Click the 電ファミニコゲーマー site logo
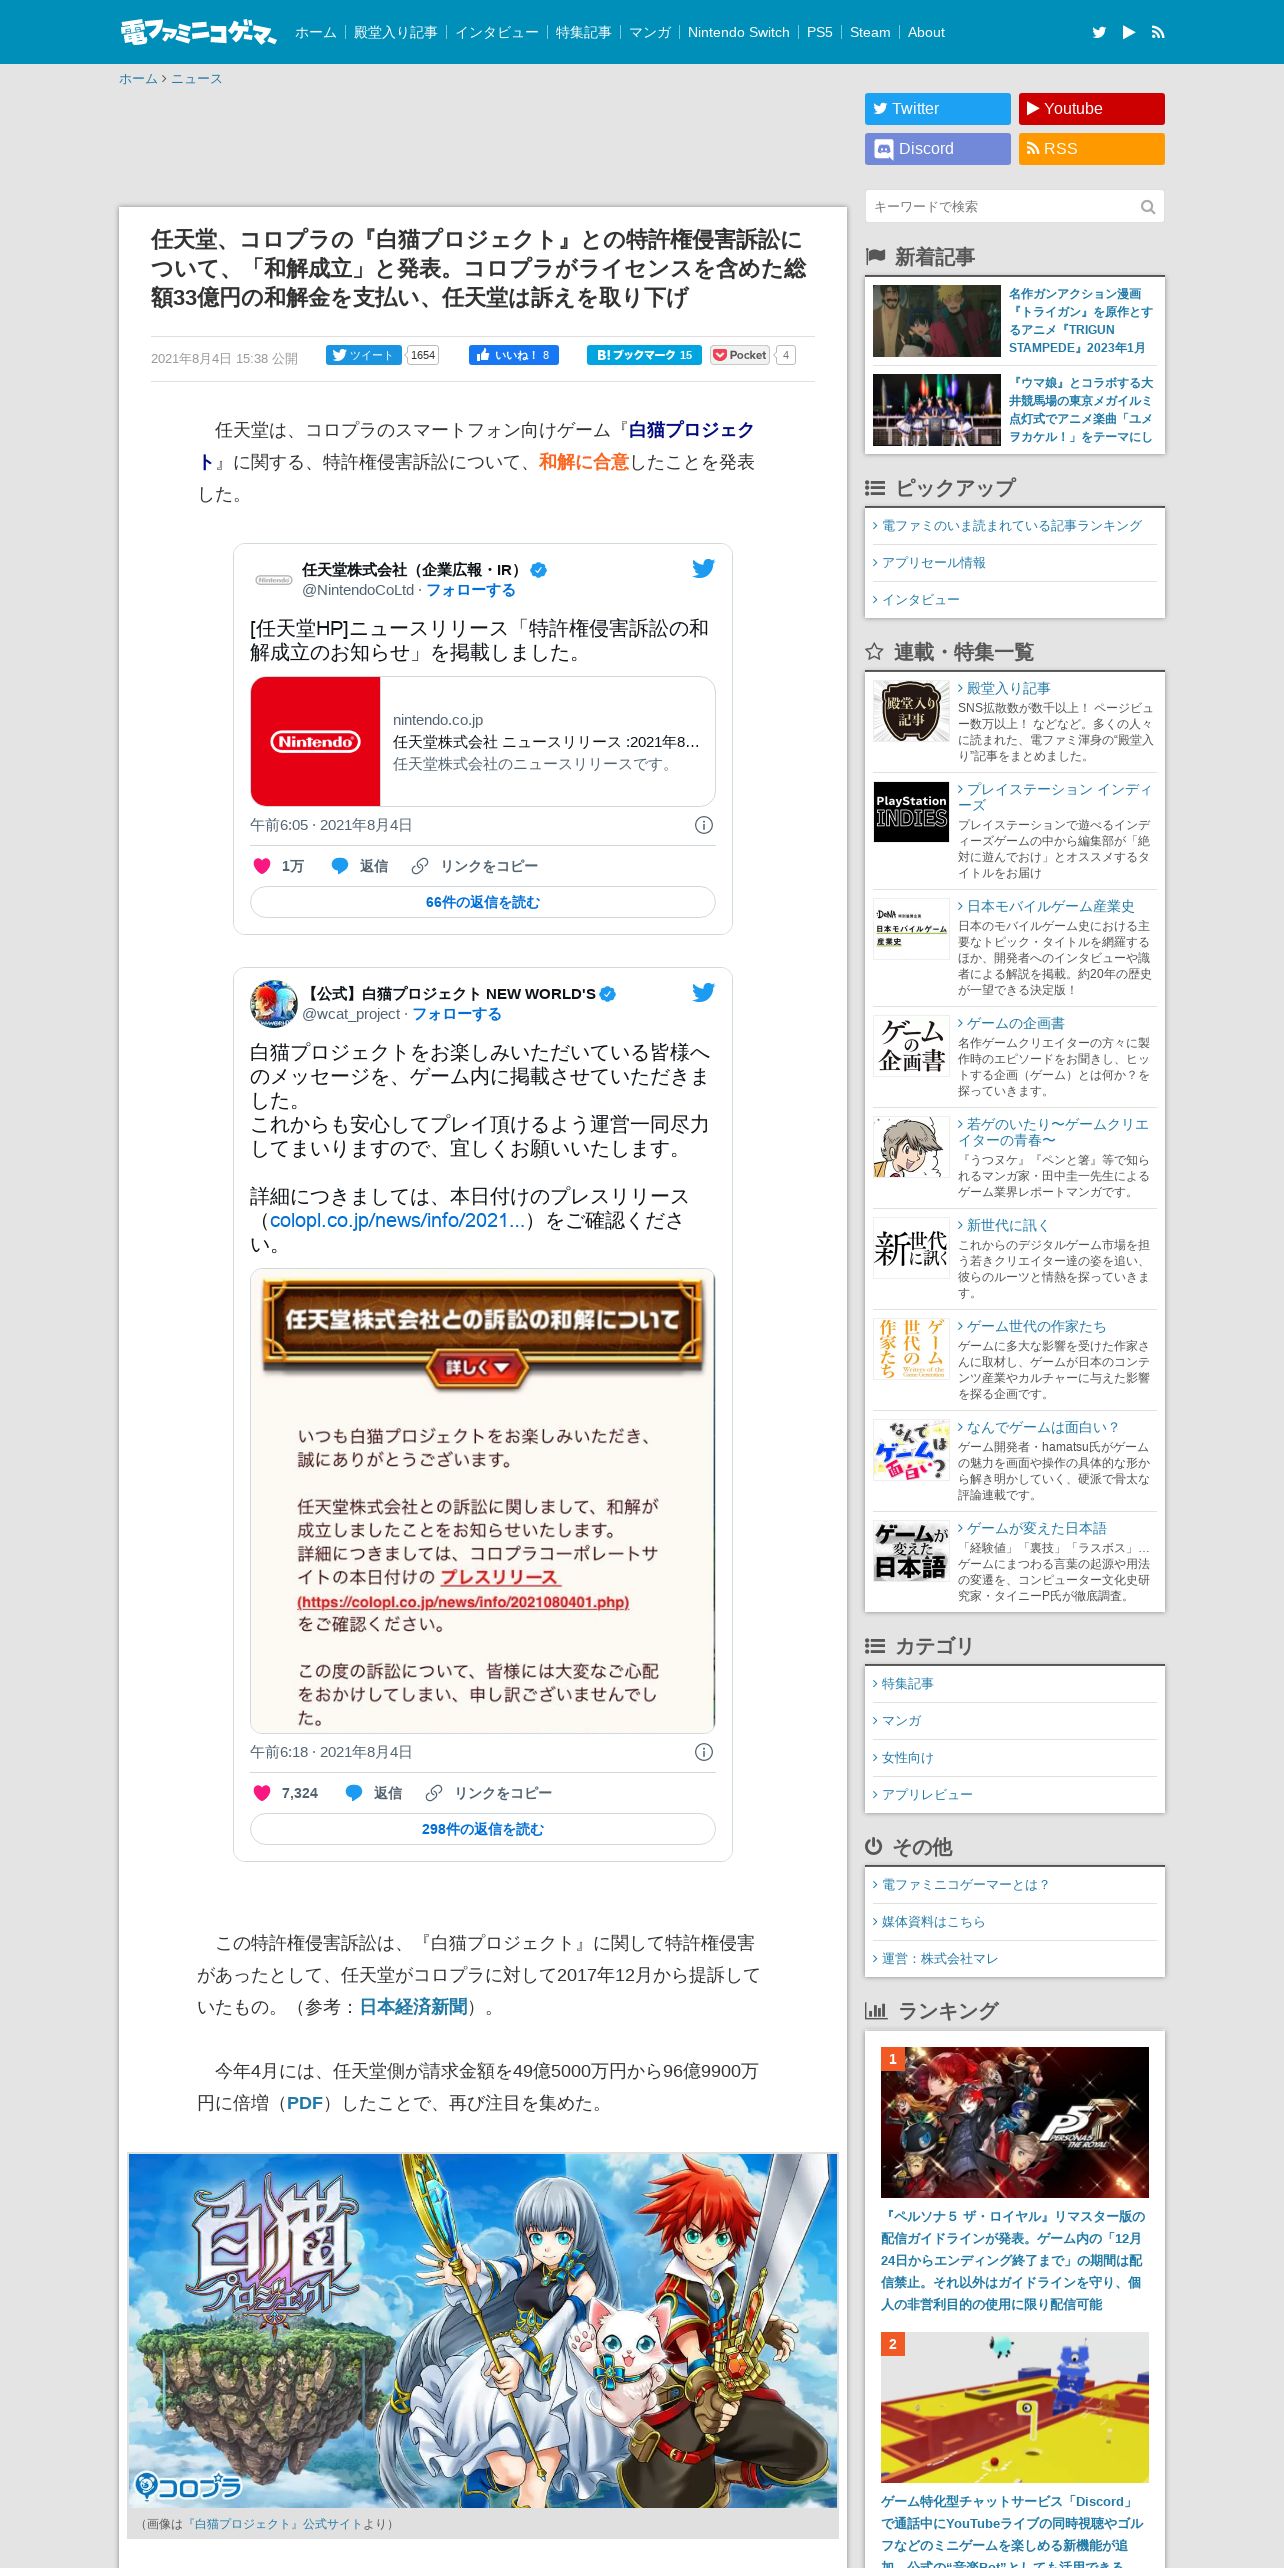 pos(198,32)
